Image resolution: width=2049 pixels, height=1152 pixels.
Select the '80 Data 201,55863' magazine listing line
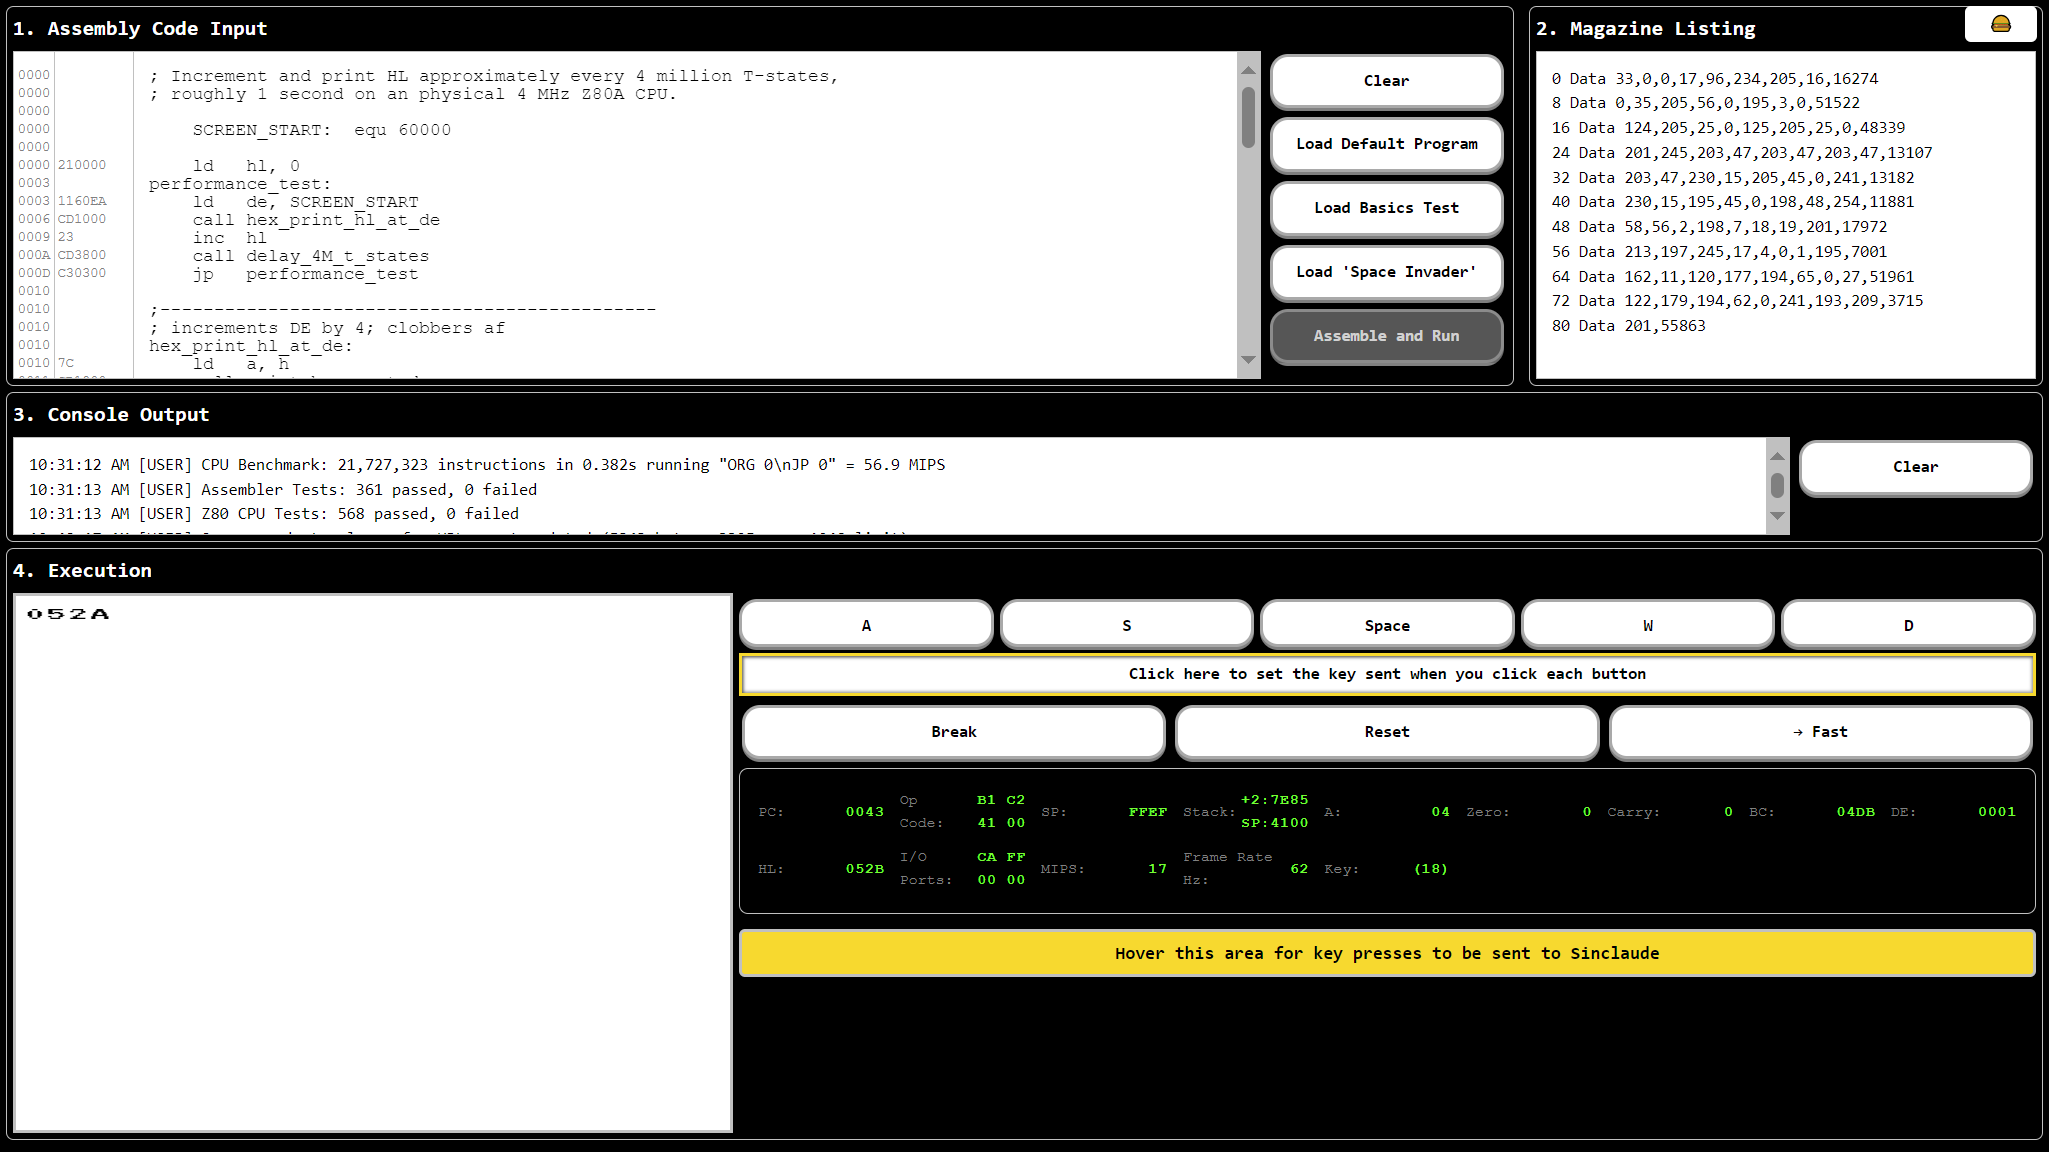[1628, 325]
